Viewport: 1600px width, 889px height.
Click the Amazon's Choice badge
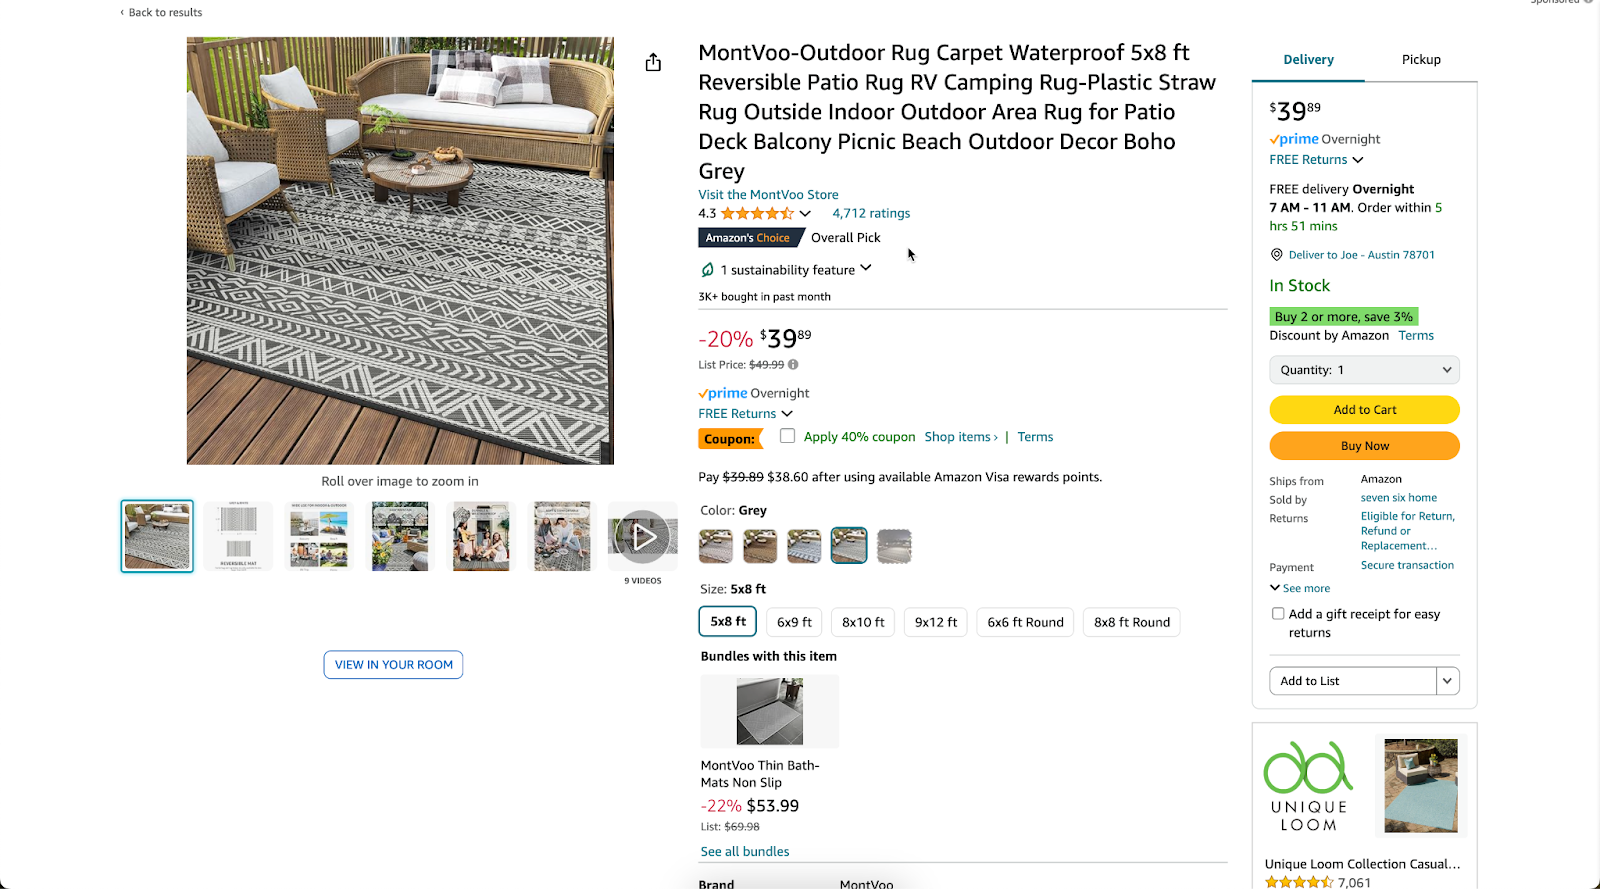pyautogui.click(x=750, y=237)
